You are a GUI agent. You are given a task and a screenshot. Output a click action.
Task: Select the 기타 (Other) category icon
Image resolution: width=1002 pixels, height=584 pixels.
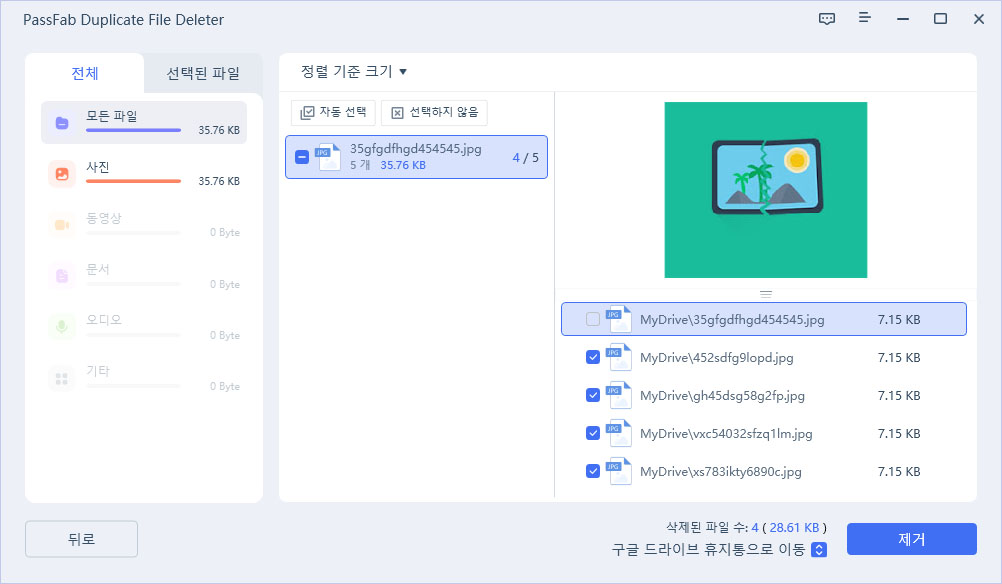coord(63,378)
